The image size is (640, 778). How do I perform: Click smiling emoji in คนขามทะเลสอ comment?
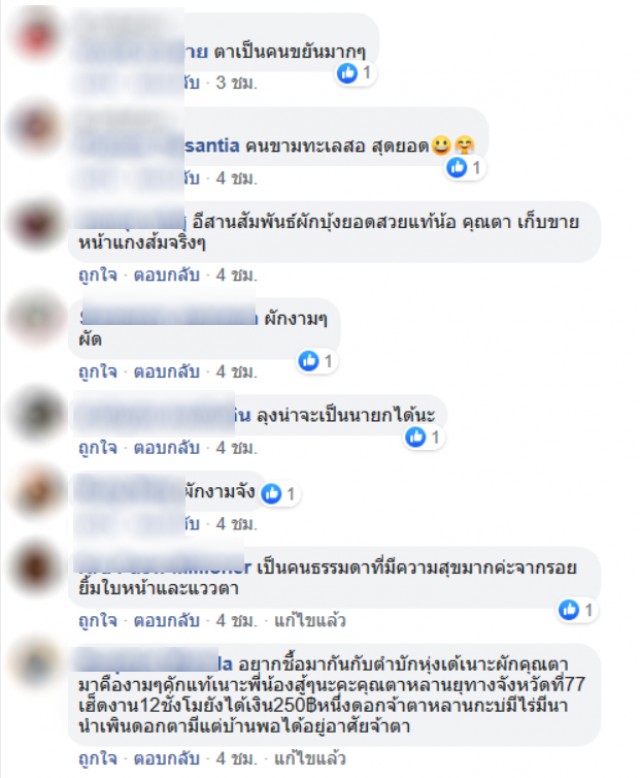point(441,145)
